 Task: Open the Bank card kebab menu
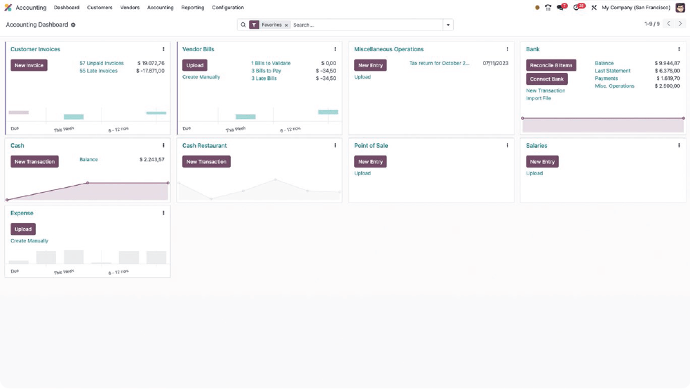click(x=679, y=49)
